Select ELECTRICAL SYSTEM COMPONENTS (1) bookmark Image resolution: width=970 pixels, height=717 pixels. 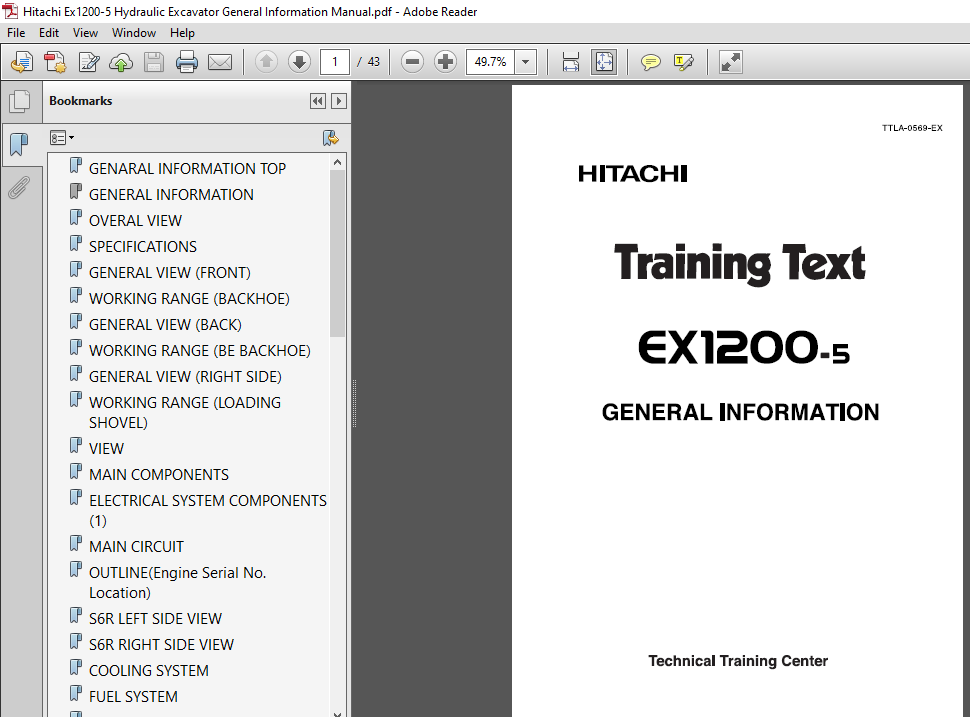208,510
